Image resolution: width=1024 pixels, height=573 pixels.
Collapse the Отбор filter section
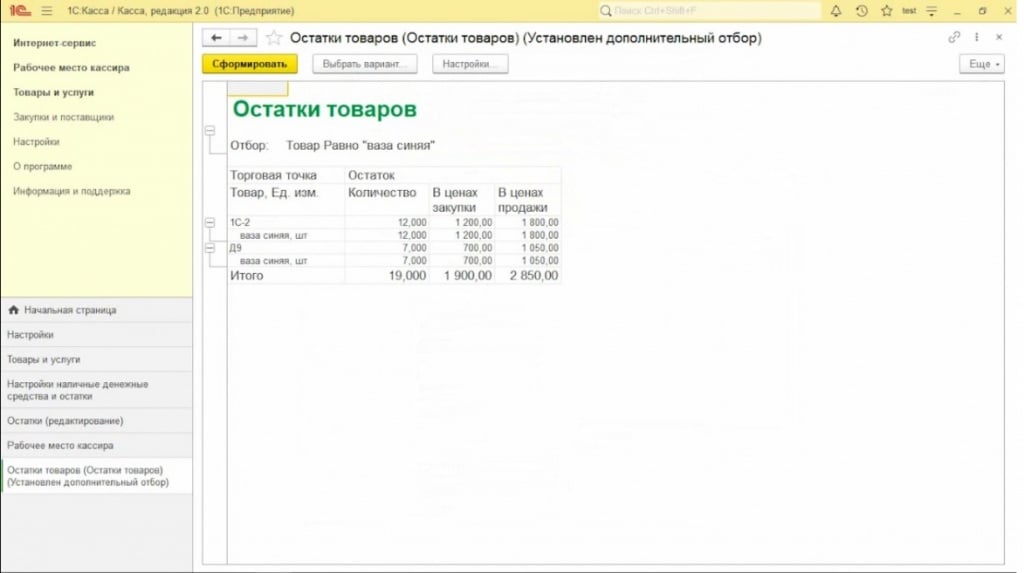pos(210,131)
